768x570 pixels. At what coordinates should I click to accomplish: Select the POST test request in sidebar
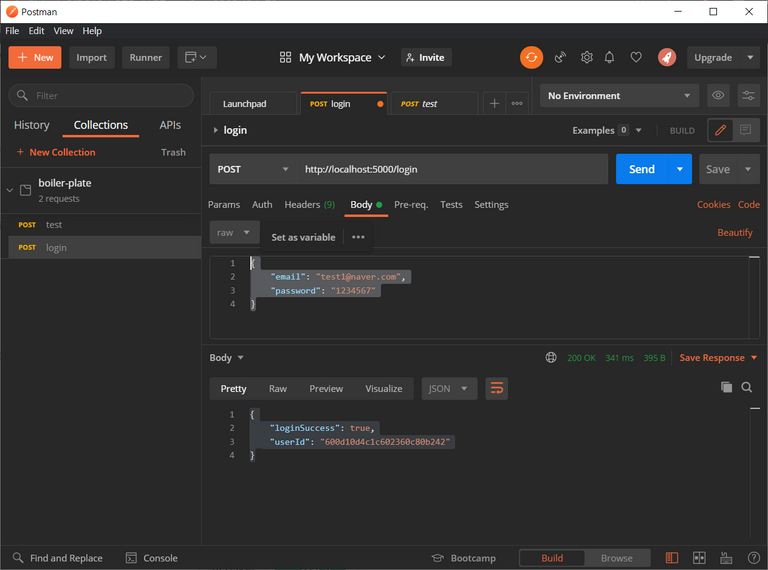pyautogui.click(x=101, y=225)
